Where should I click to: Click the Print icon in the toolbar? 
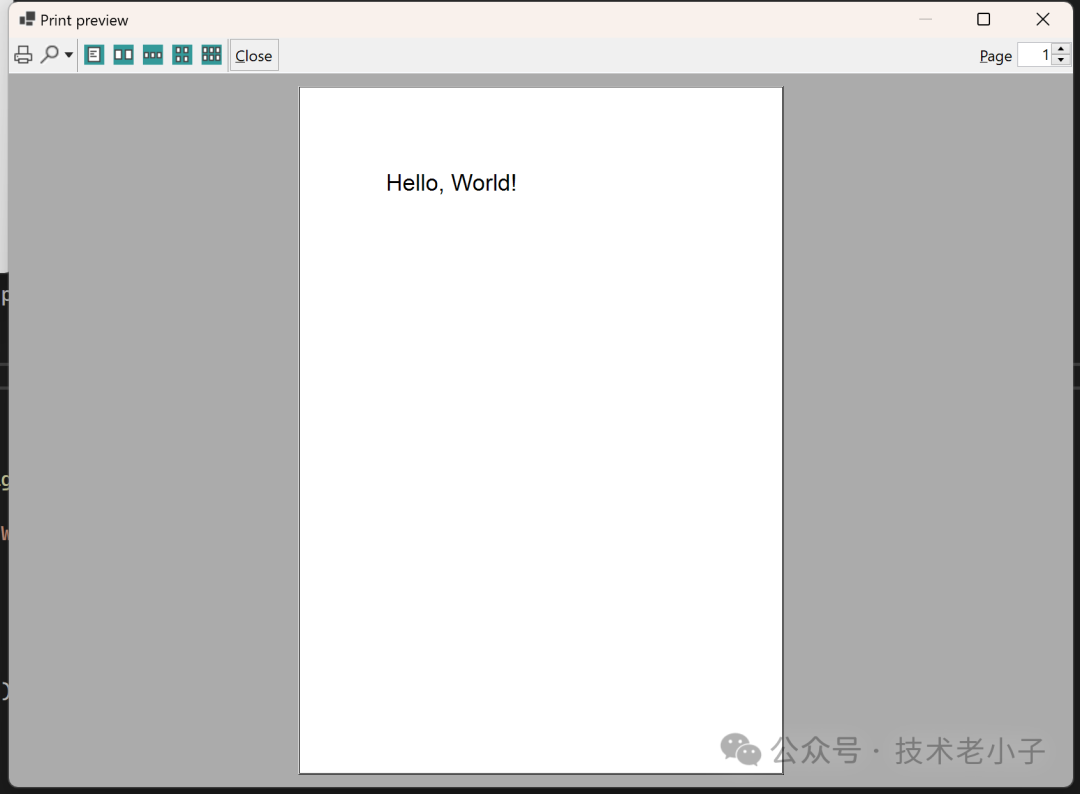click(x=23, y=55)
